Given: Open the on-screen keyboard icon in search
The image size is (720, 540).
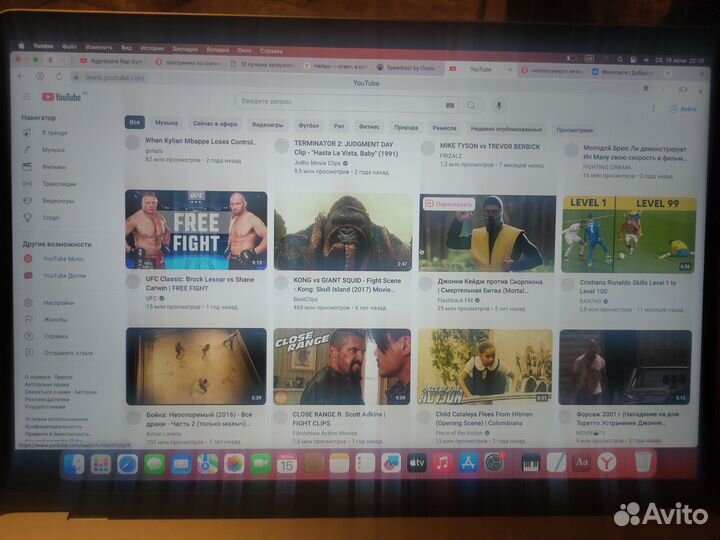Looking at the screenshot, I should pyautogui.click(x=450, y=105).
